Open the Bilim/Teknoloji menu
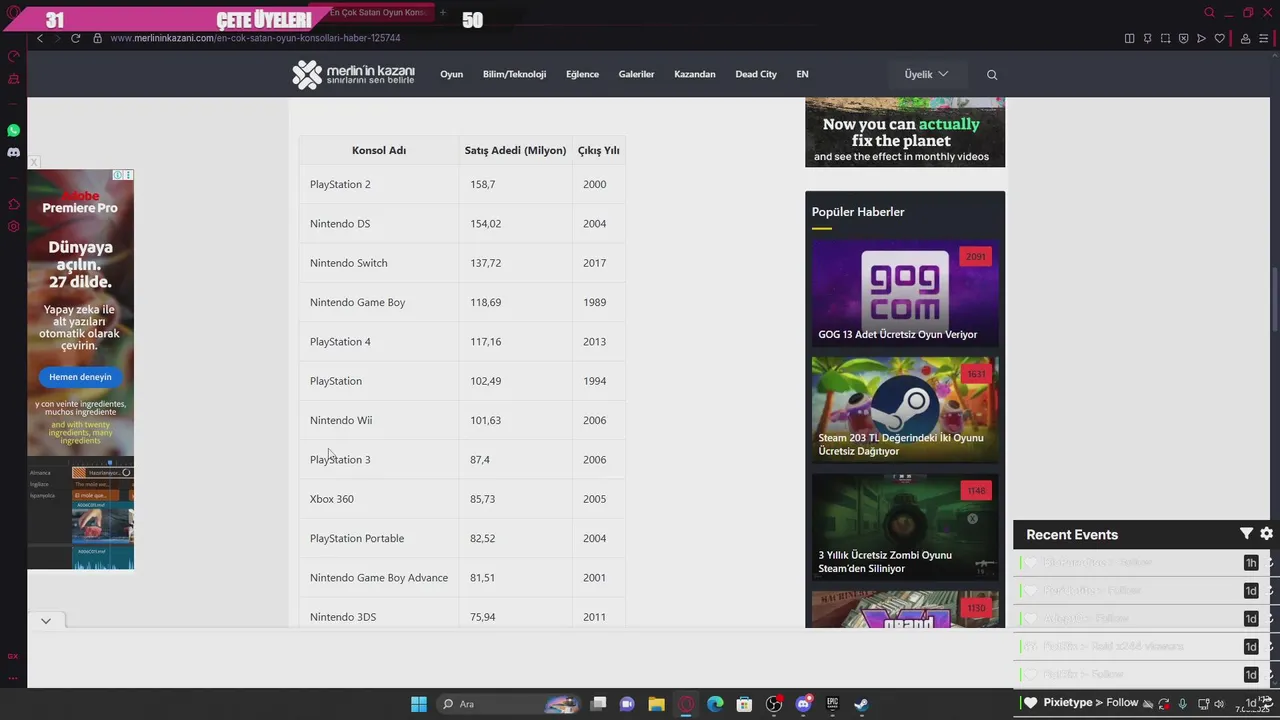Screen dimensions: 1280x720 tap(514, 74)
